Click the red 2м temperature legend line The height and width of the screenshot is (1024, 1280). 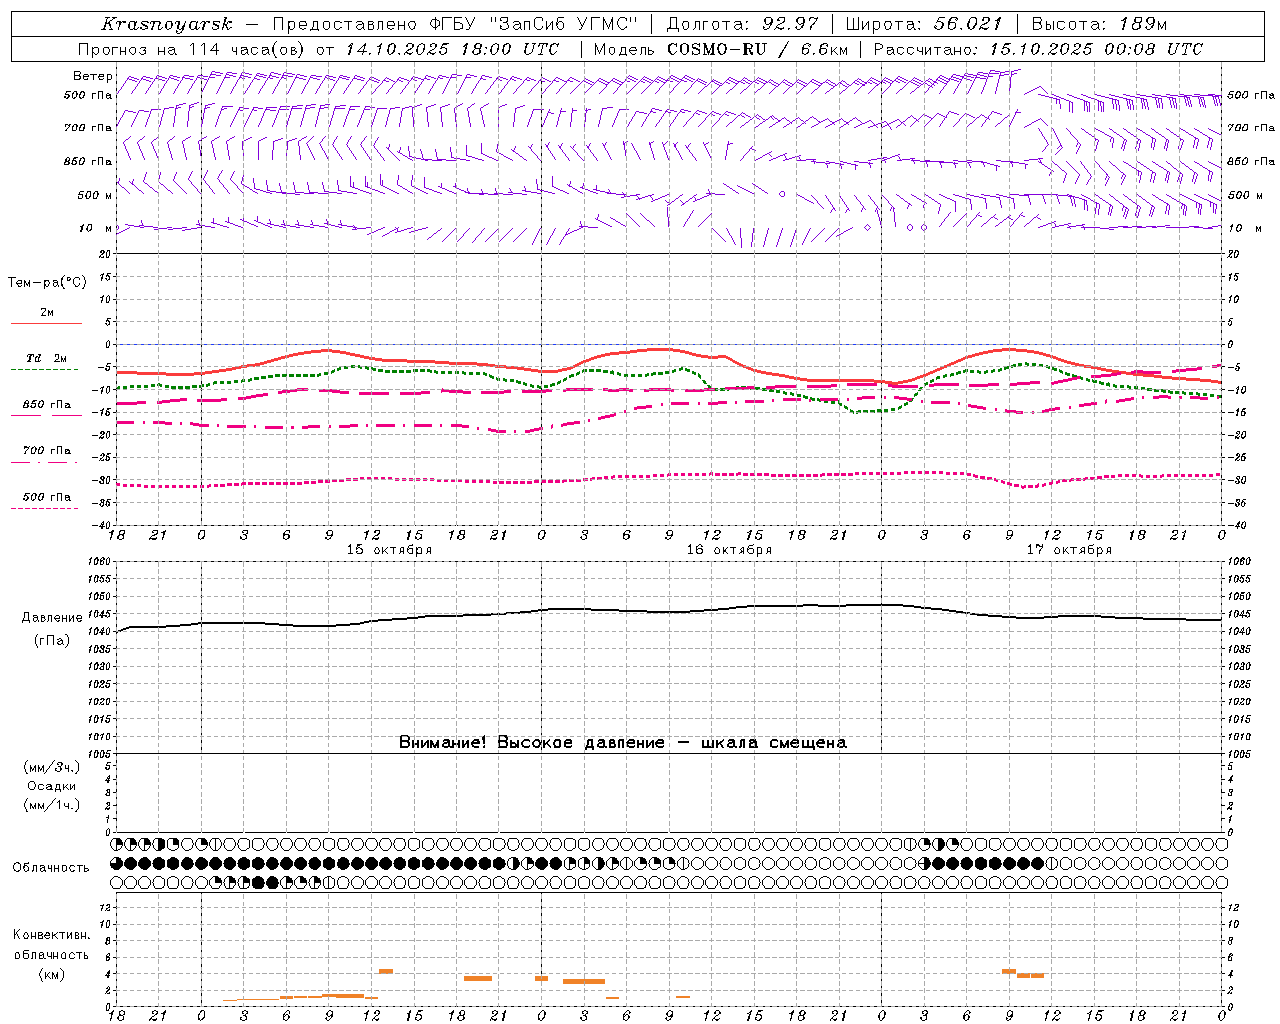(x=46, y=323)
